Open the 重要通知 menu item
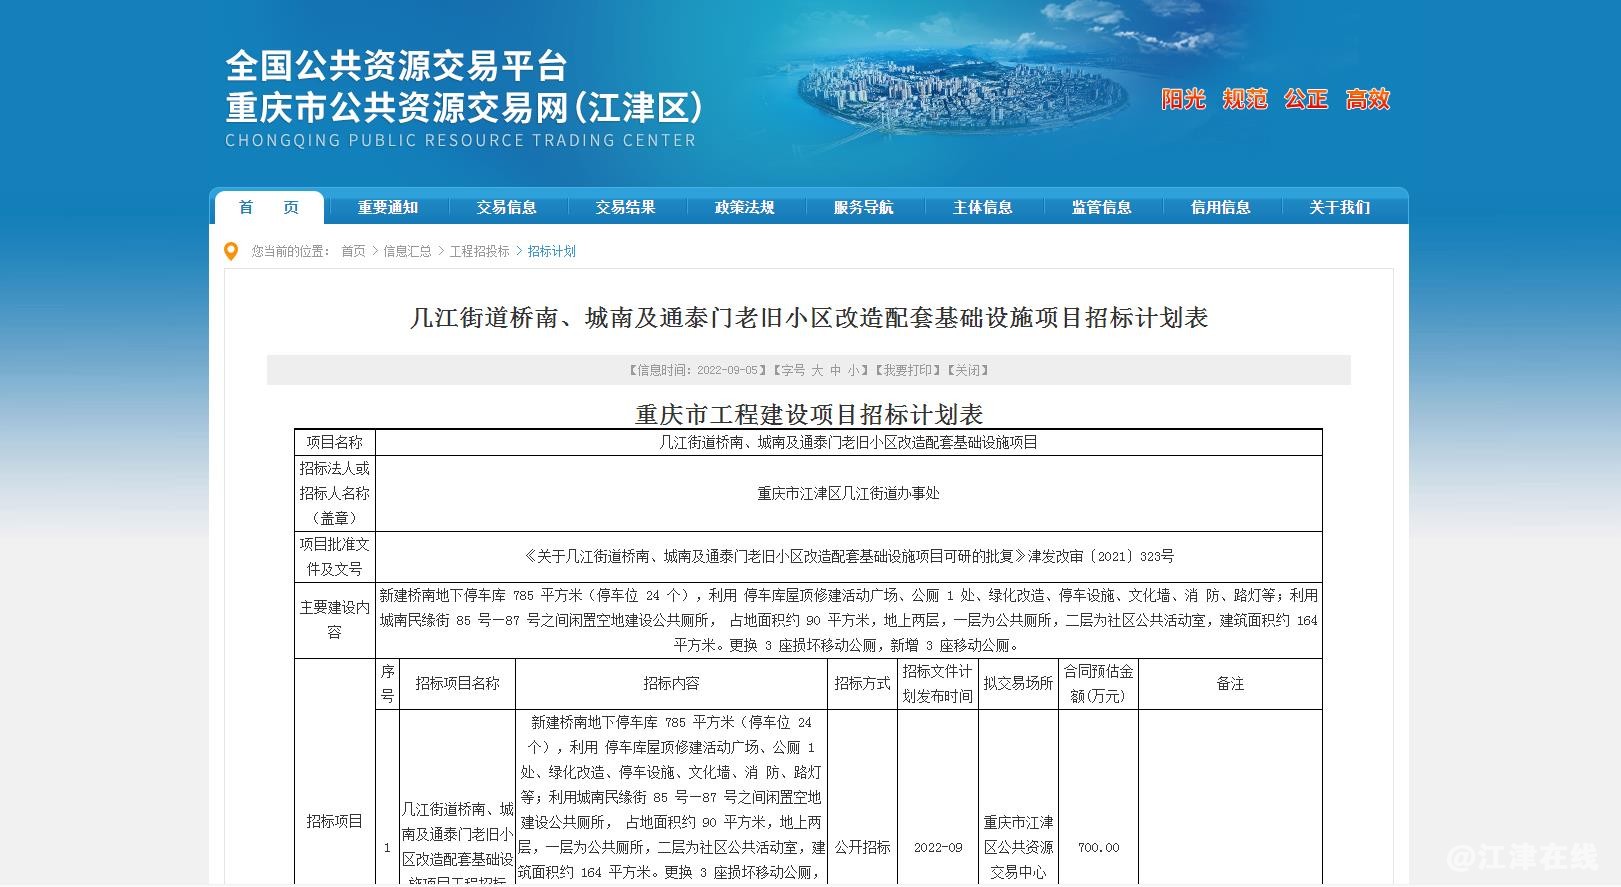The image size is (1621, 887). coord(388,207)
